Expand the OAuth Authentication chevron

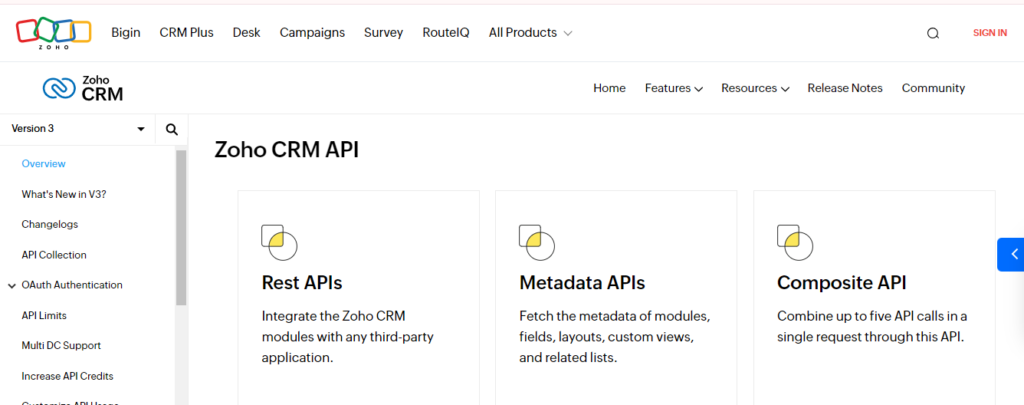12,285
